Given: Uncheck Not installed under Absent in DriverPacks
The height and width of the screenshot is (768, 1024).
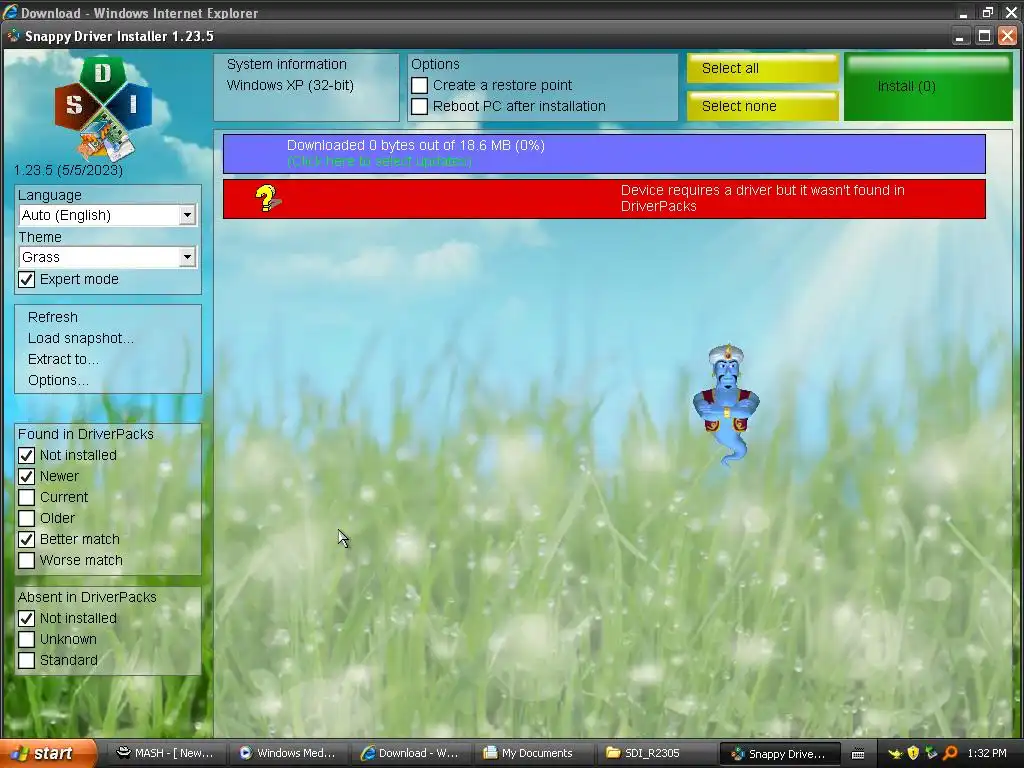Looking at the screenshot, I should tap(26, 618).
